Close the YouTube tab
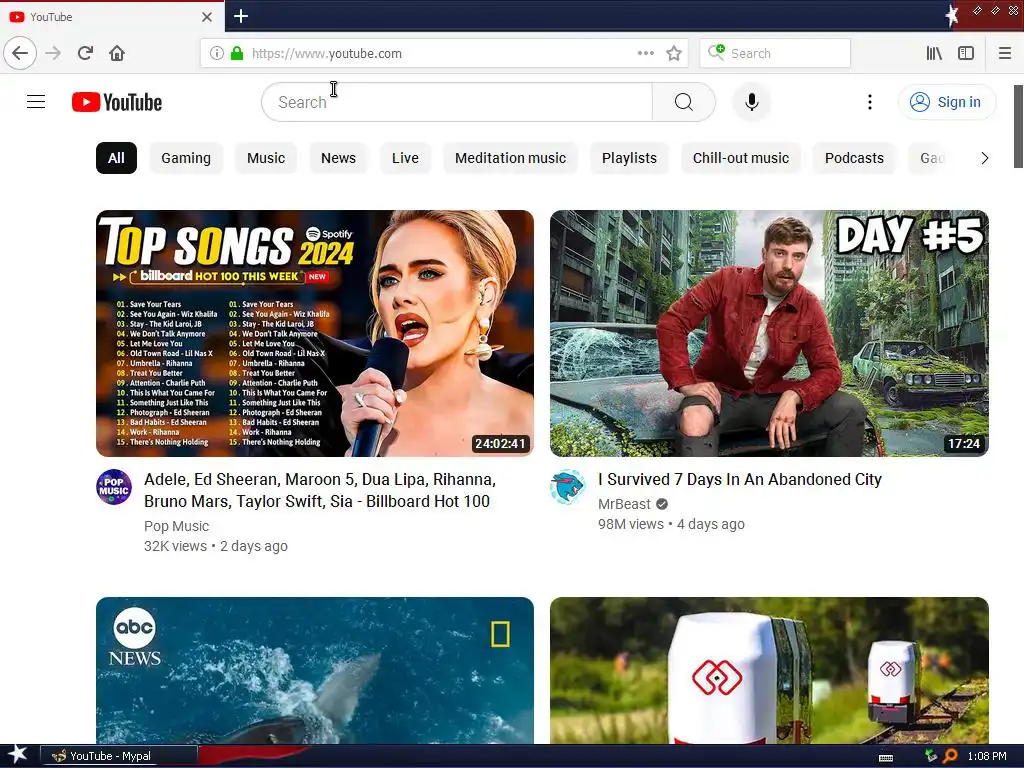Screen dimensions: 1024x768 206,17
